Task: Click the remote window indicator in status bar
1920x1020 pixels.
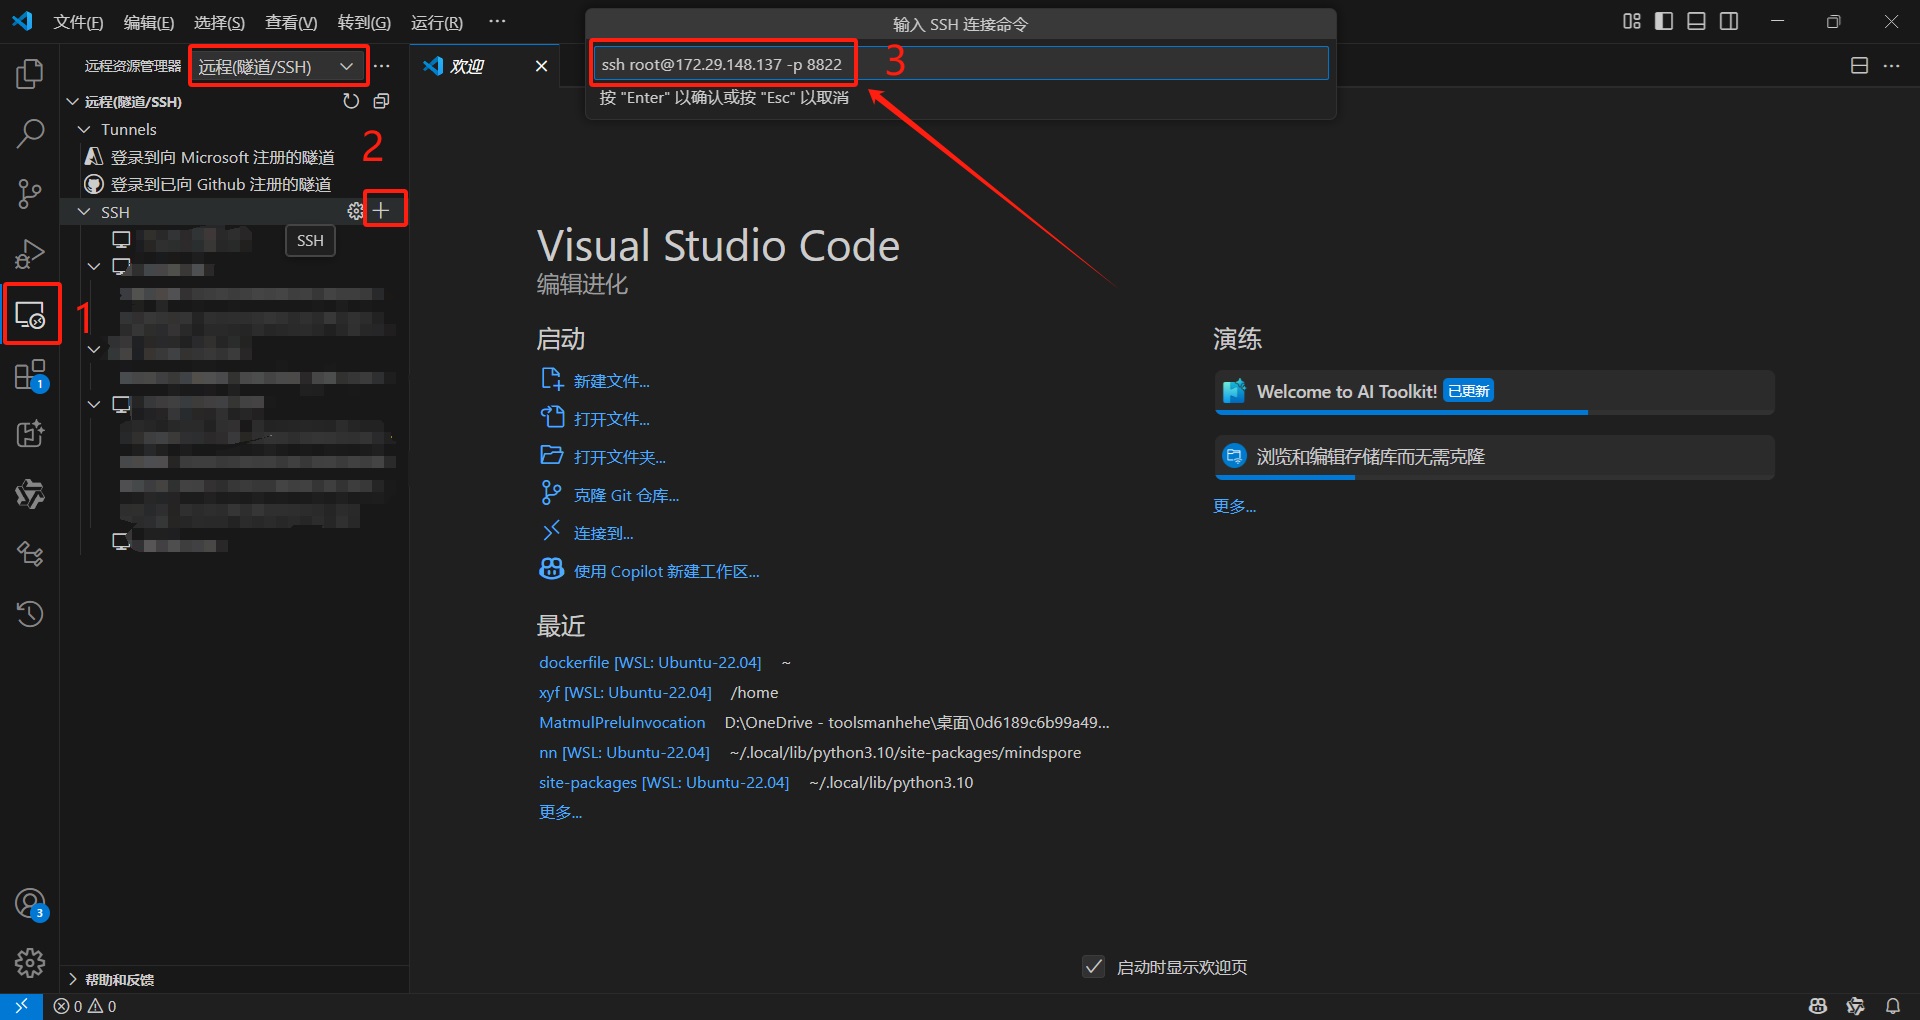Action: coord(21,1006)
